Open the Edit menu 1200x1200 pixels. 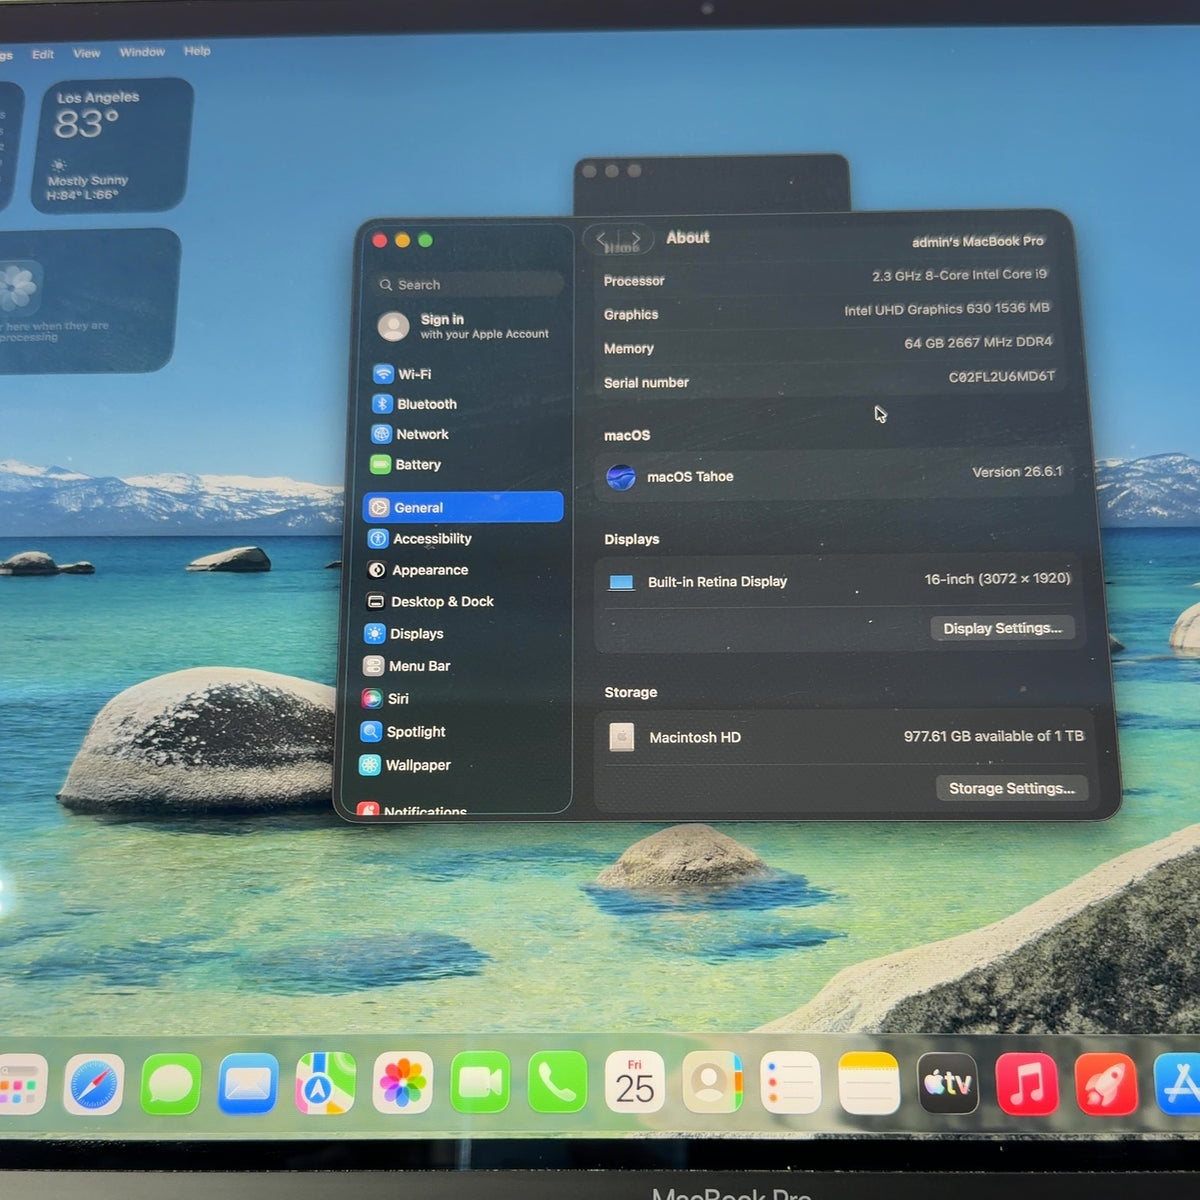[x=43, y=54]
